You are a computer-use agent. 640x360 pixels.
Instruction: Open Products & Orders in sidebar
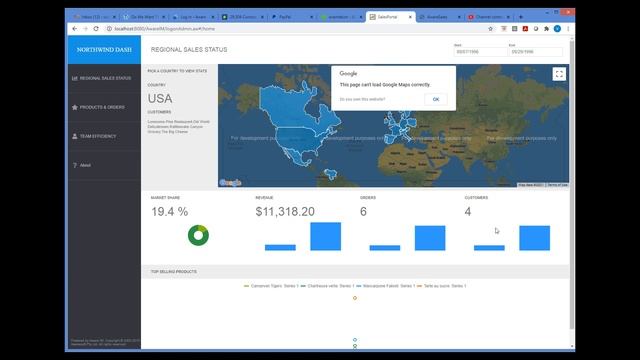click(x=104, y=107)
